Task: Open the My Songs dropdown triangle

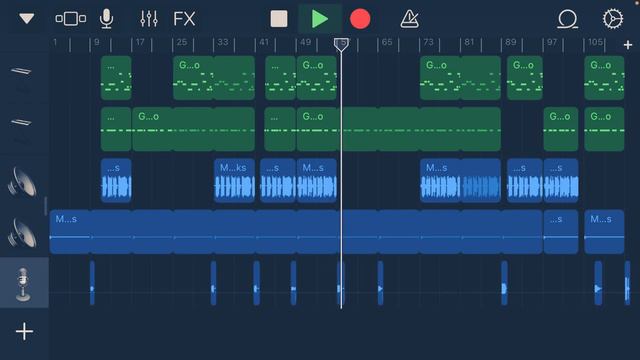Action: [x=27, y=18]
